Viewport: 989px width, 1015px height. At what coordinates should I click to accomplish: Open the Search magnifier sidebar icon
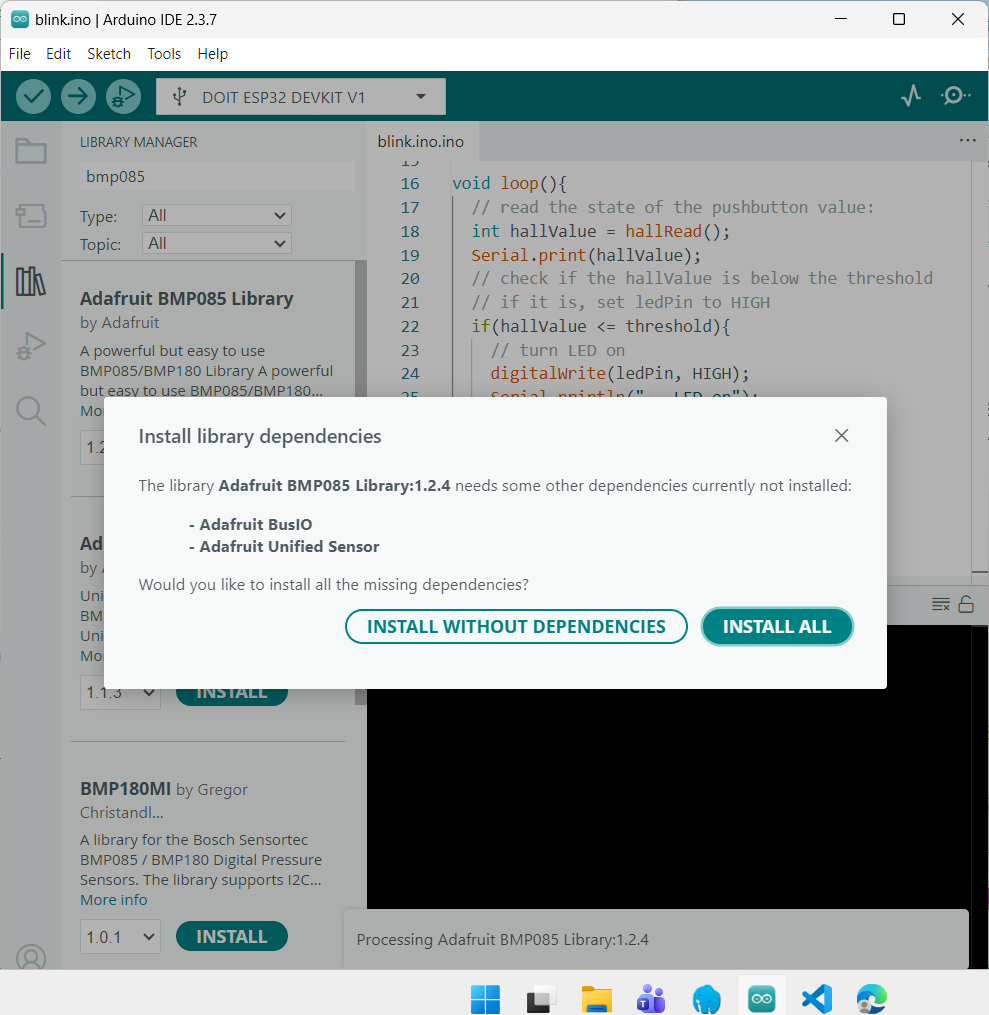point(31,411)
